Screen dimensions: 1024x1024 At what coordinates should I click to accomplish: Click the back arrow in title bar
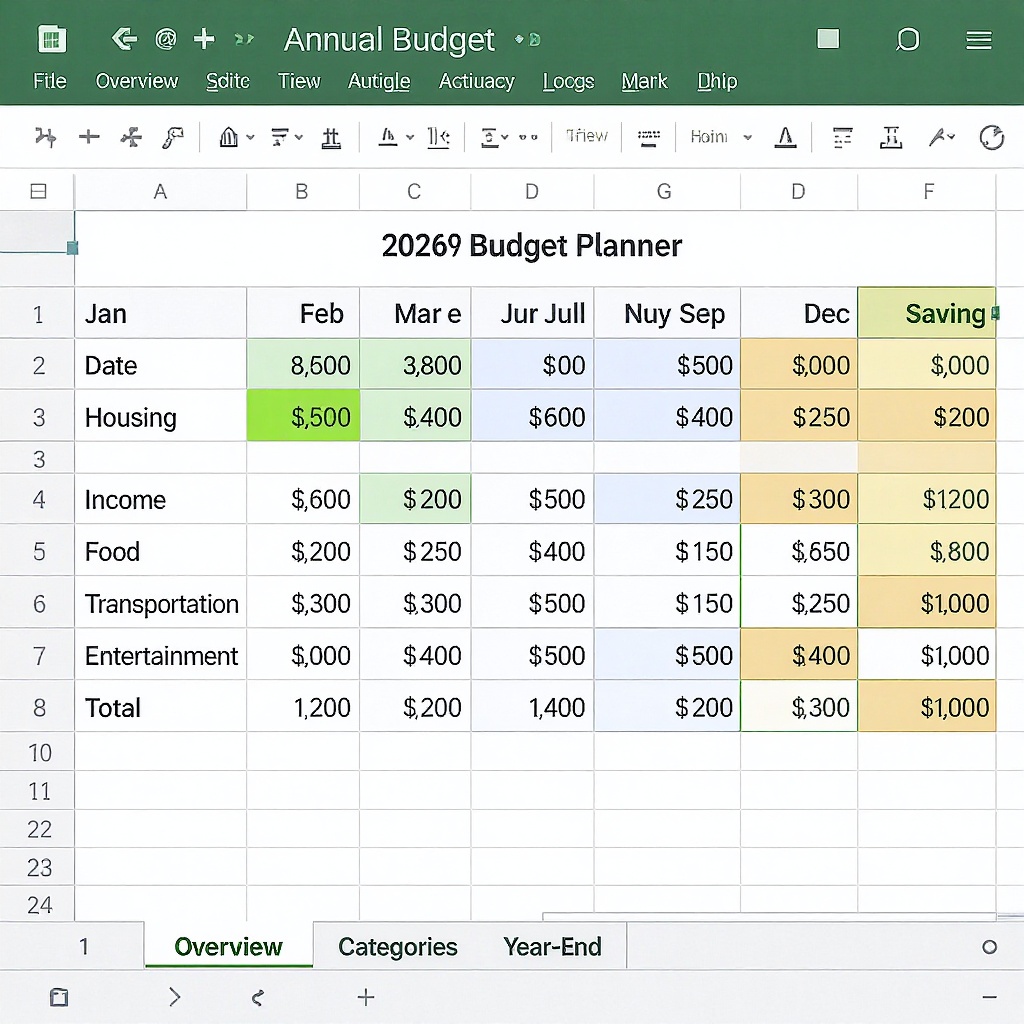tap(124, 39)
